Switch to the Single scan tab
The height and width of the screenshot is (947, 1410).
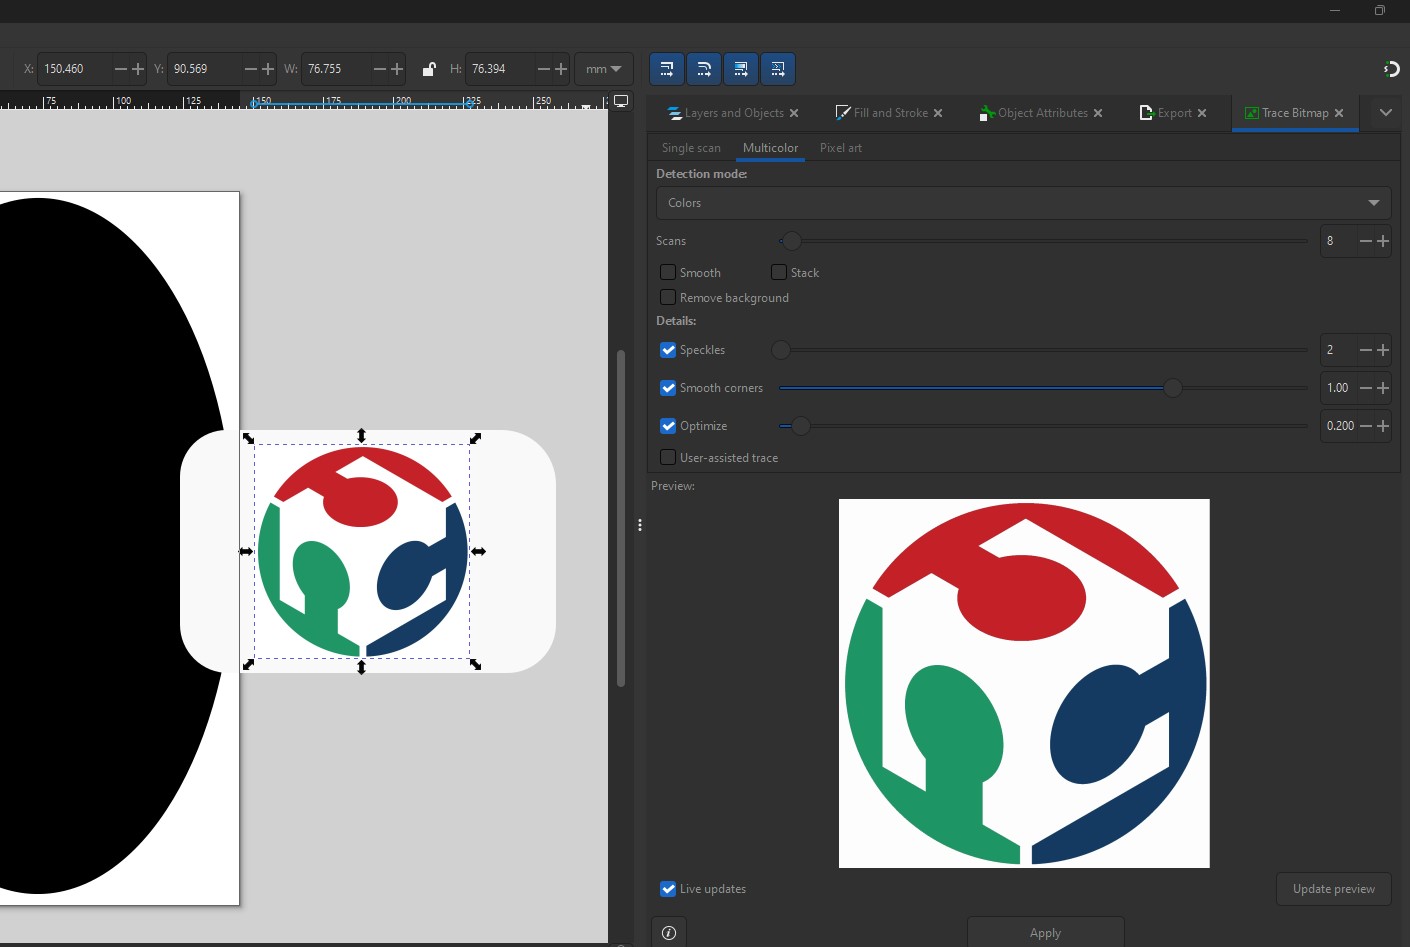pos(691,148)
